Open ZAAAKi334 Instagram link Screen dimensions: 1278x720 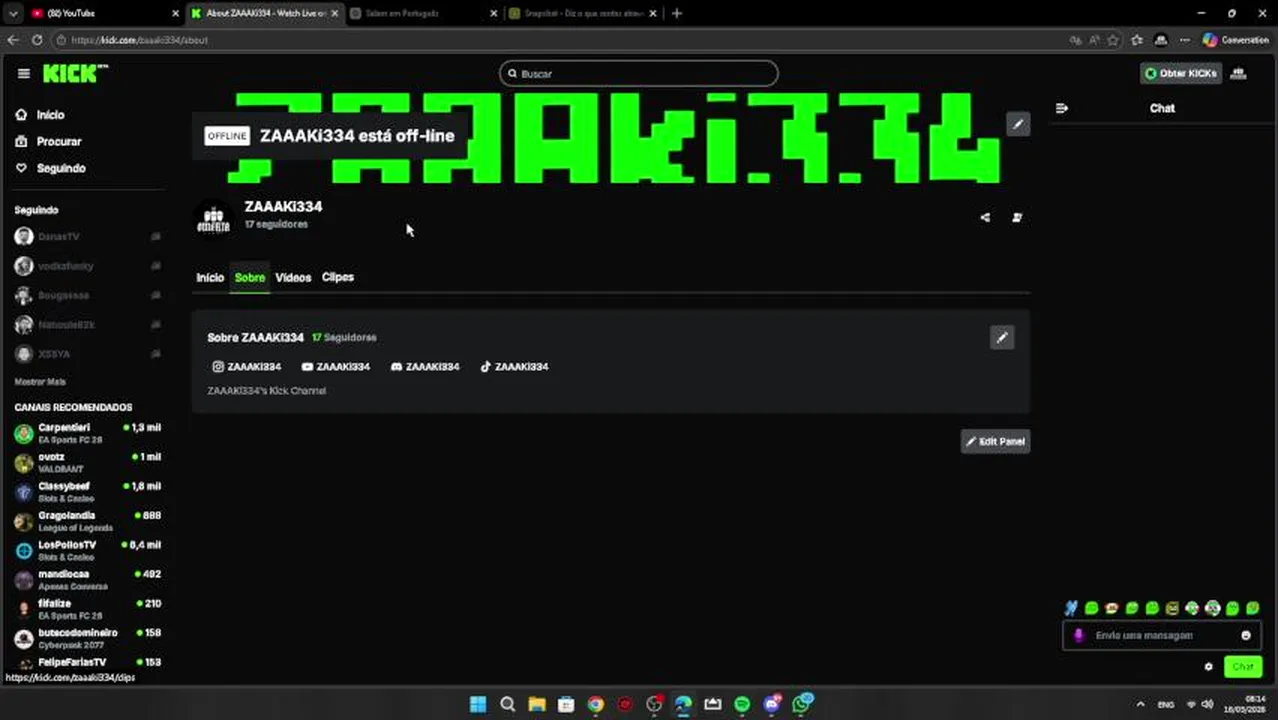pos(246,367)
